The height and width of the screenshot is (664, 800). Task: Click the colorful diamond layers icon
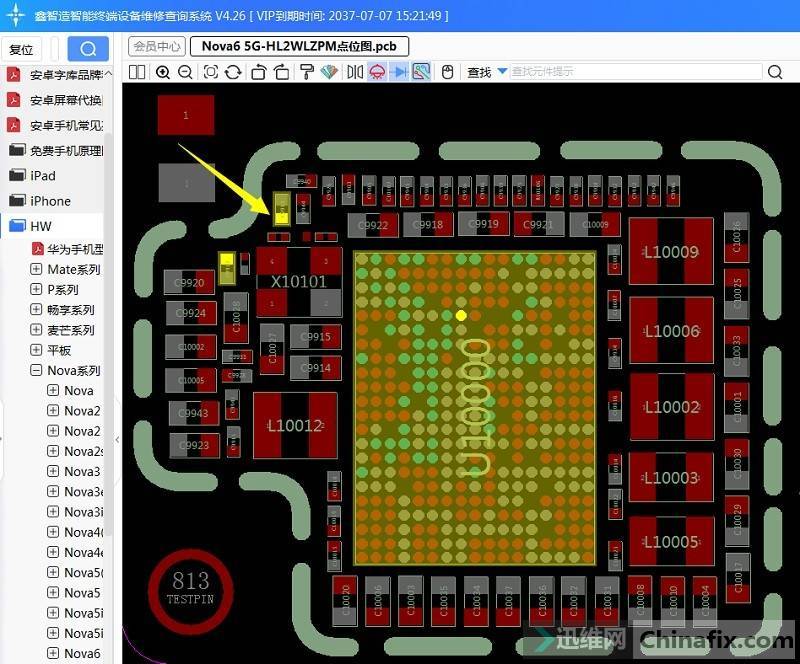(x=329, y=72)
